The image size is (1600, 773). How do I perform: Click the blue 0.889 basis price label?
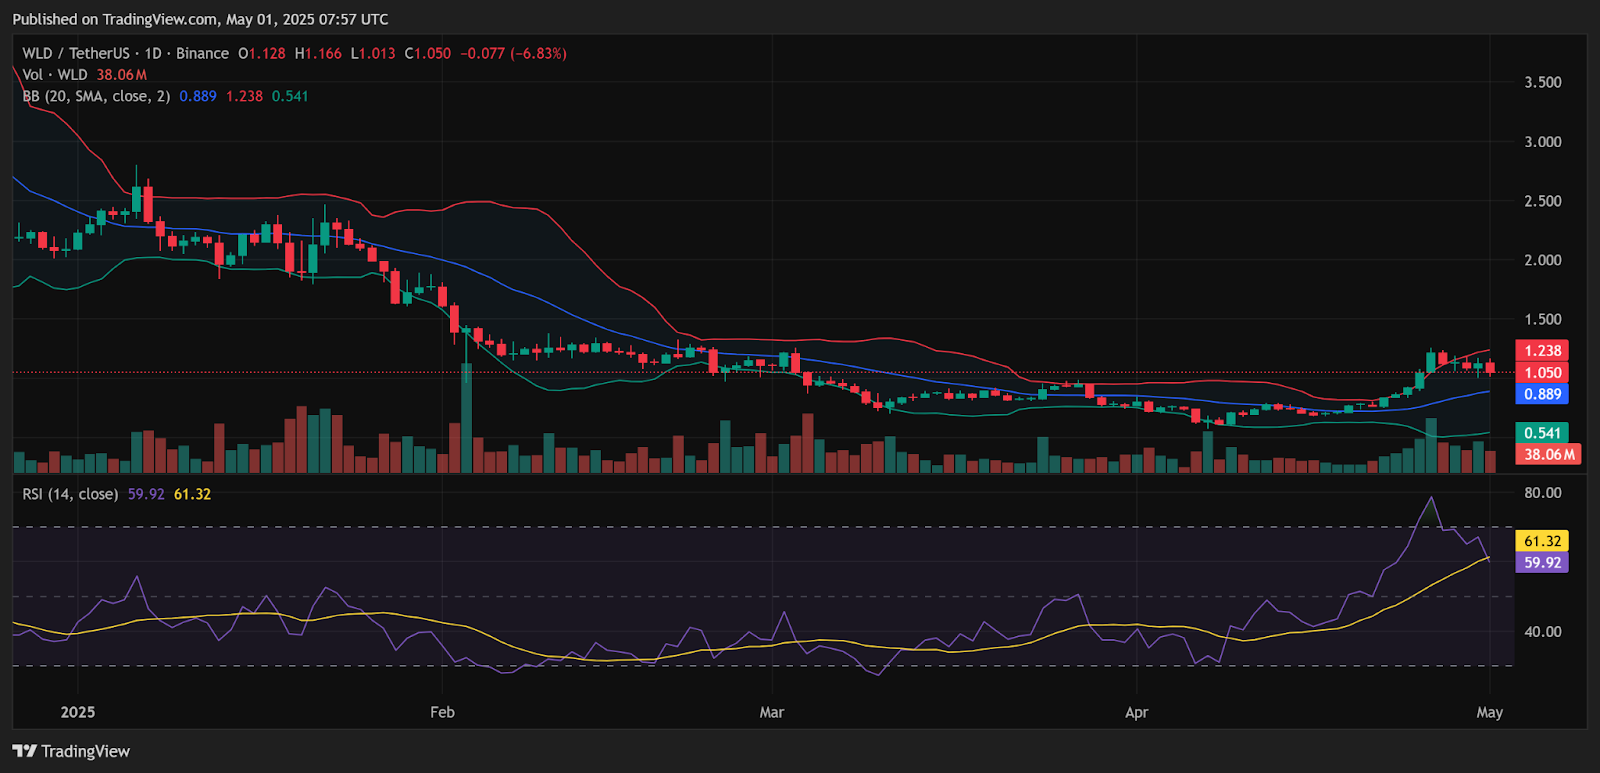(x=1542, y=394)
